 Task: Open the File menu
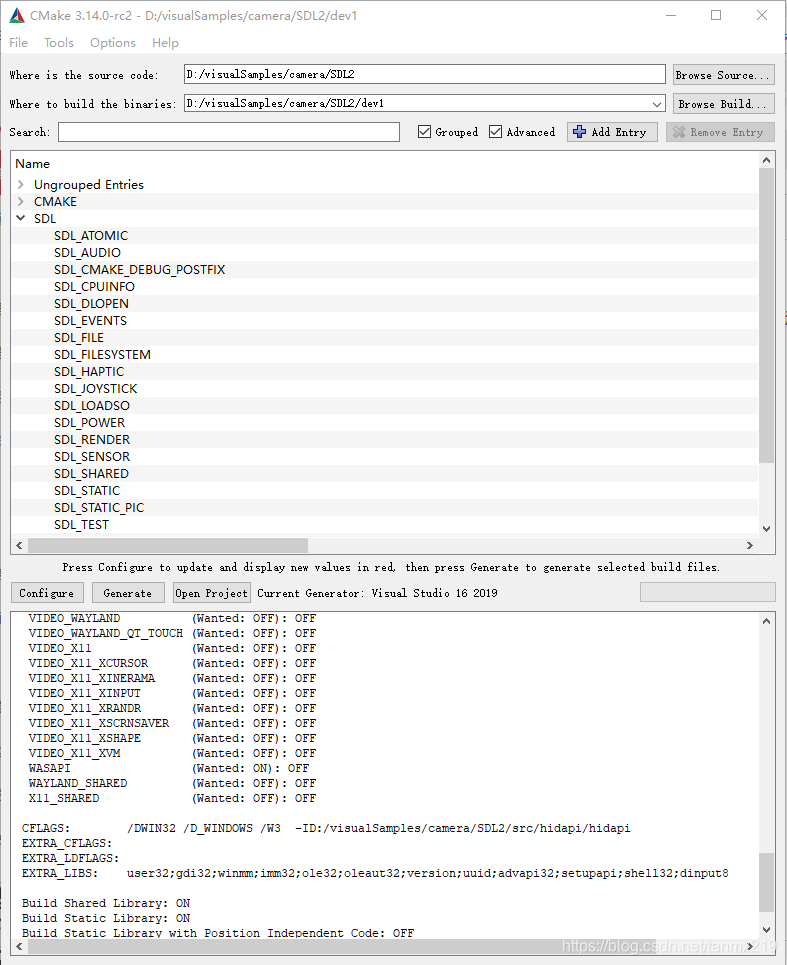[x=18, y=42]
